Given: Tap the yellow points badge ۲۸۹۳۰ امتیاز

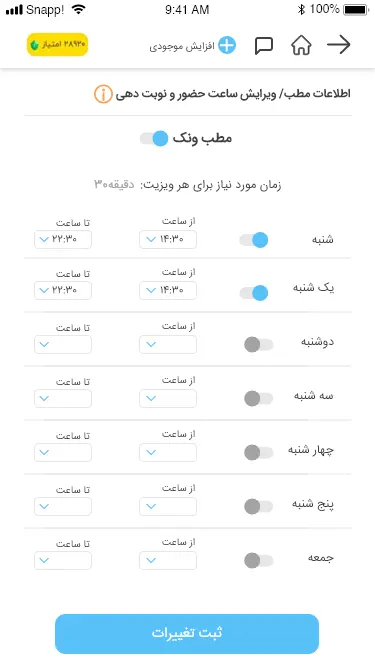Looking at the screenshot, I should pyautogui.click(x=57, y=45).
